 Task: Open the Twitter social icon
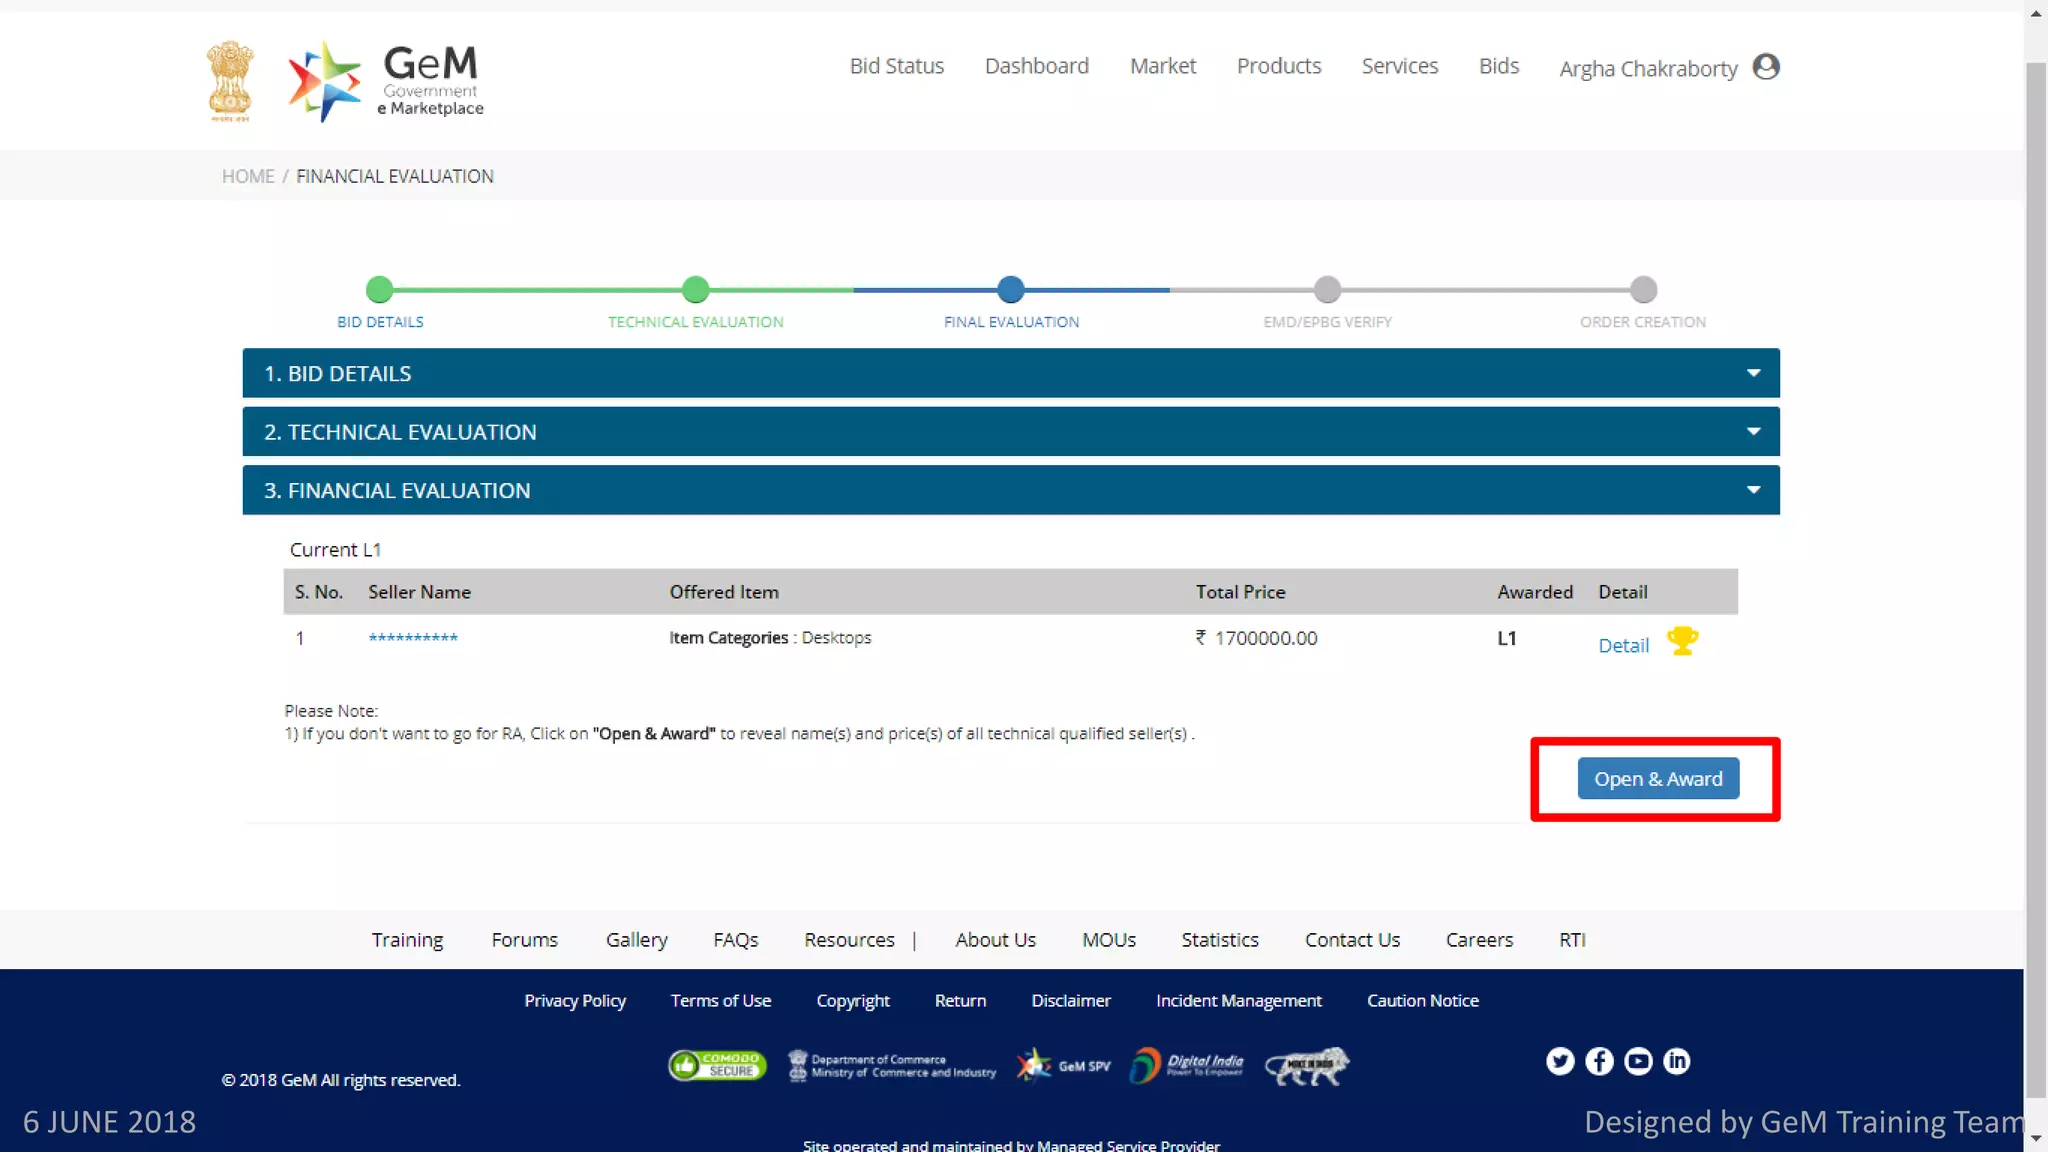pos(1560,1061)
